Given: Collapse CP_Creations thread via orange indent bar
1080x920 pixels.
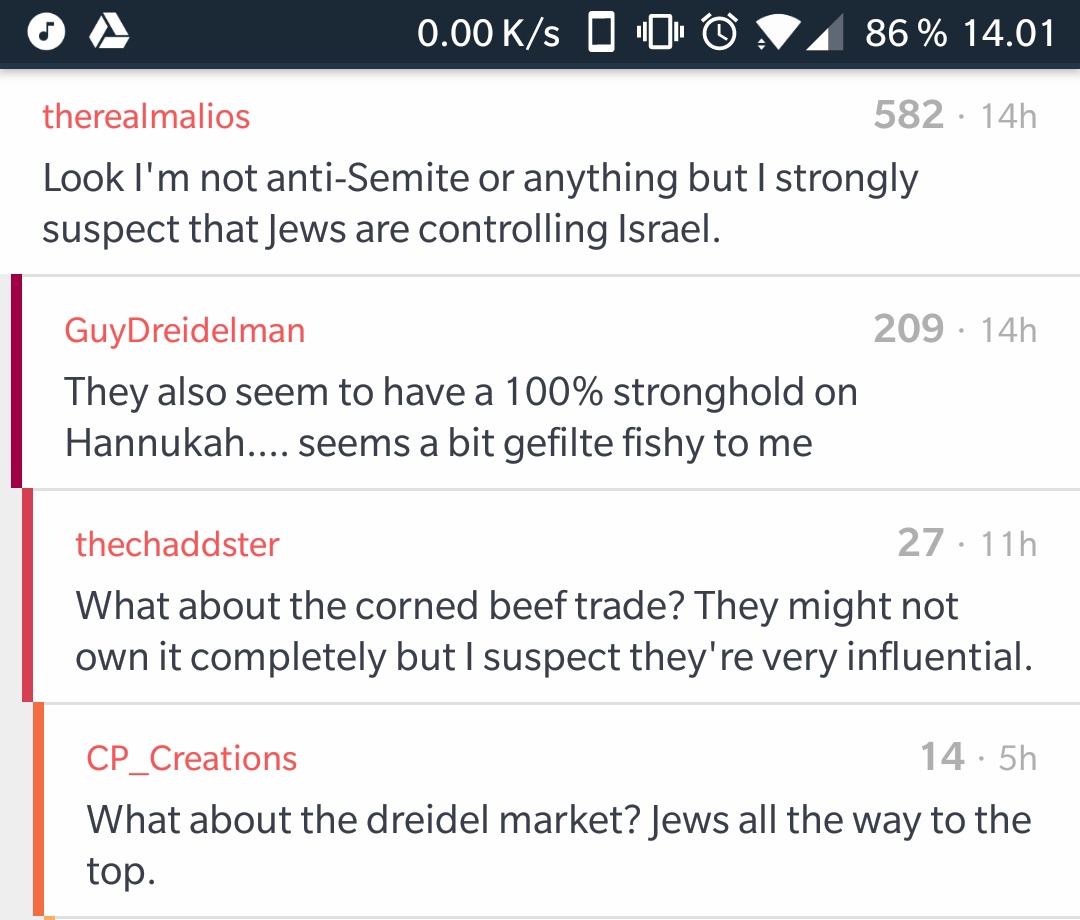Looking at the screenshot, I should click(x=38, y=809).
